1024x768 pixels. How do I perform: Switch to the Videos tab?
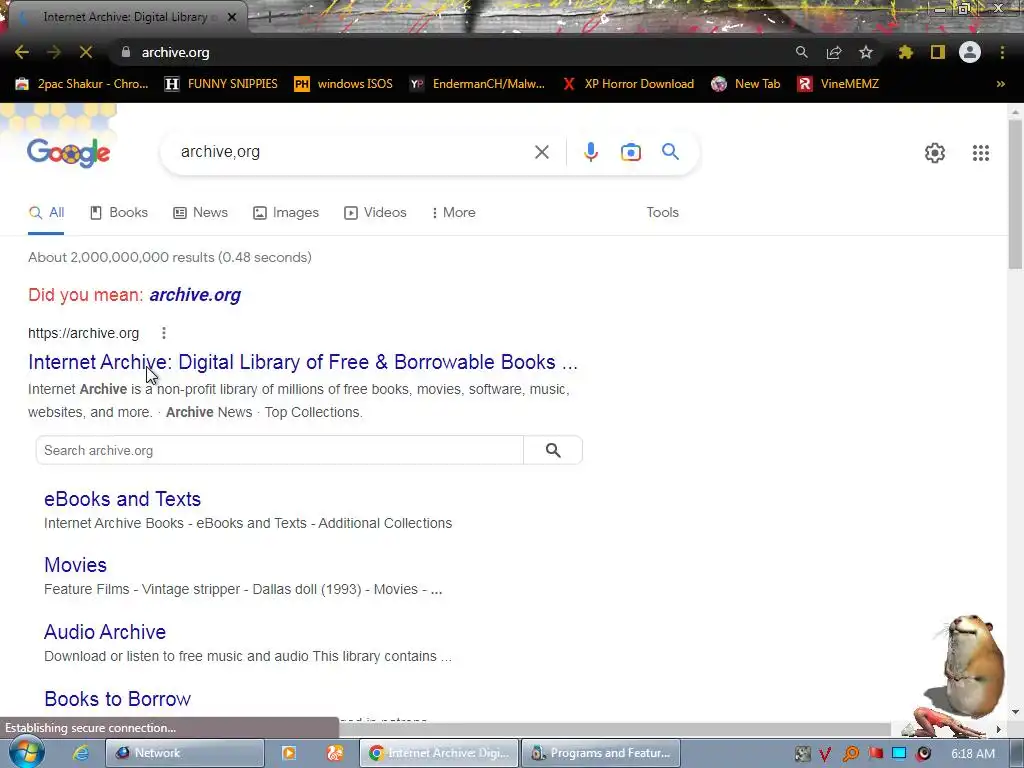click(x=376, y=213)
